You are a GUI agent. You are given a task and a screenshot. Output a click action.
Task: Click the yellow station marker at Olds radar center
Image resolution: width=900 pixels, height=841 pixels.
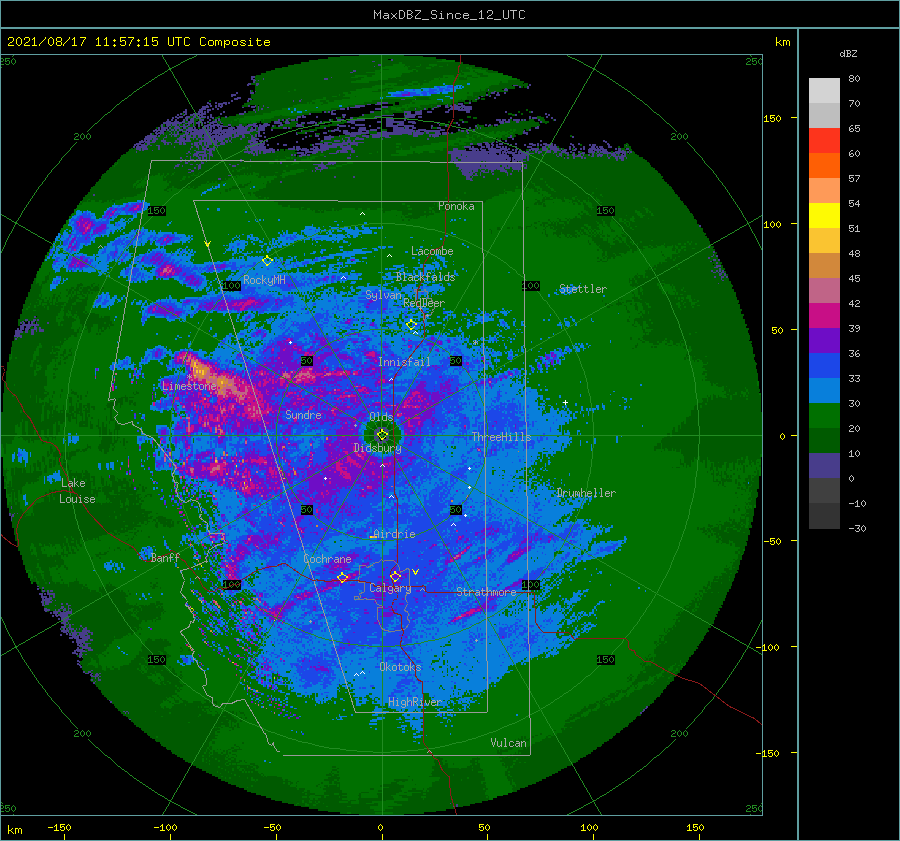pos(382,435)
